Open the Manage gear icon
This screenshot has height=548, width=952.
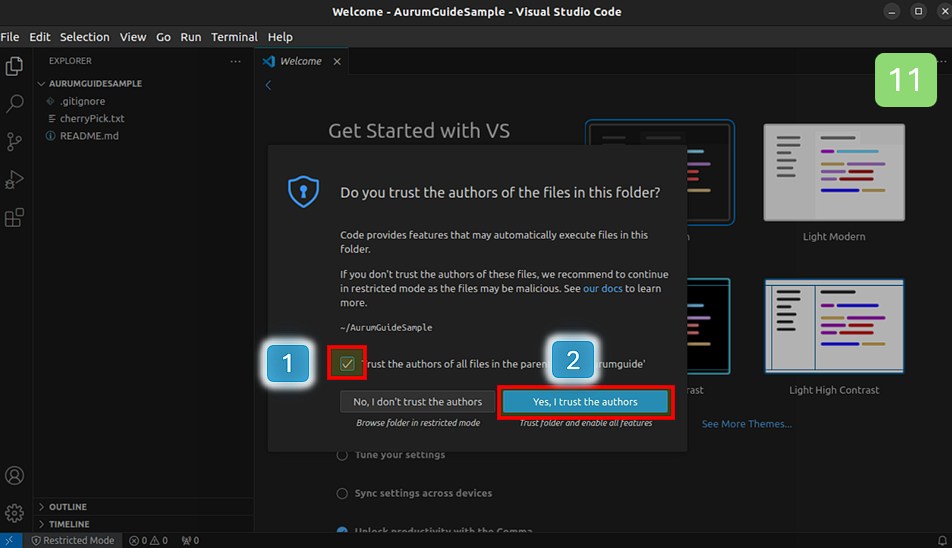15,513
